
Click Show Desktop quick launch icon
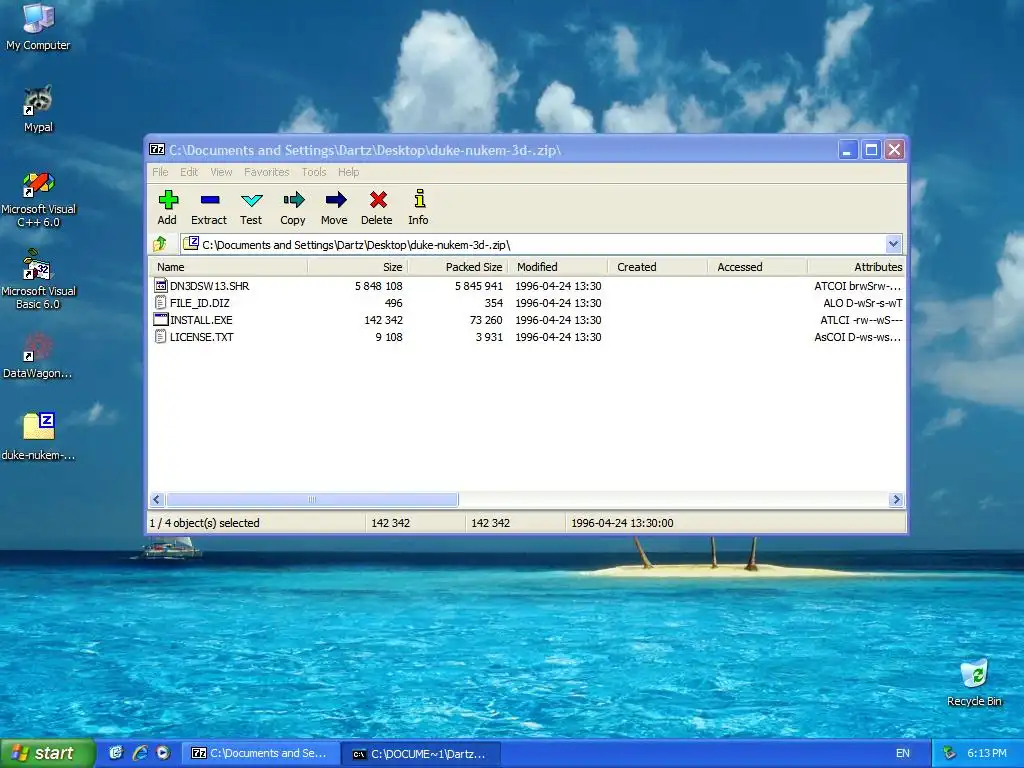pos(116,753)
